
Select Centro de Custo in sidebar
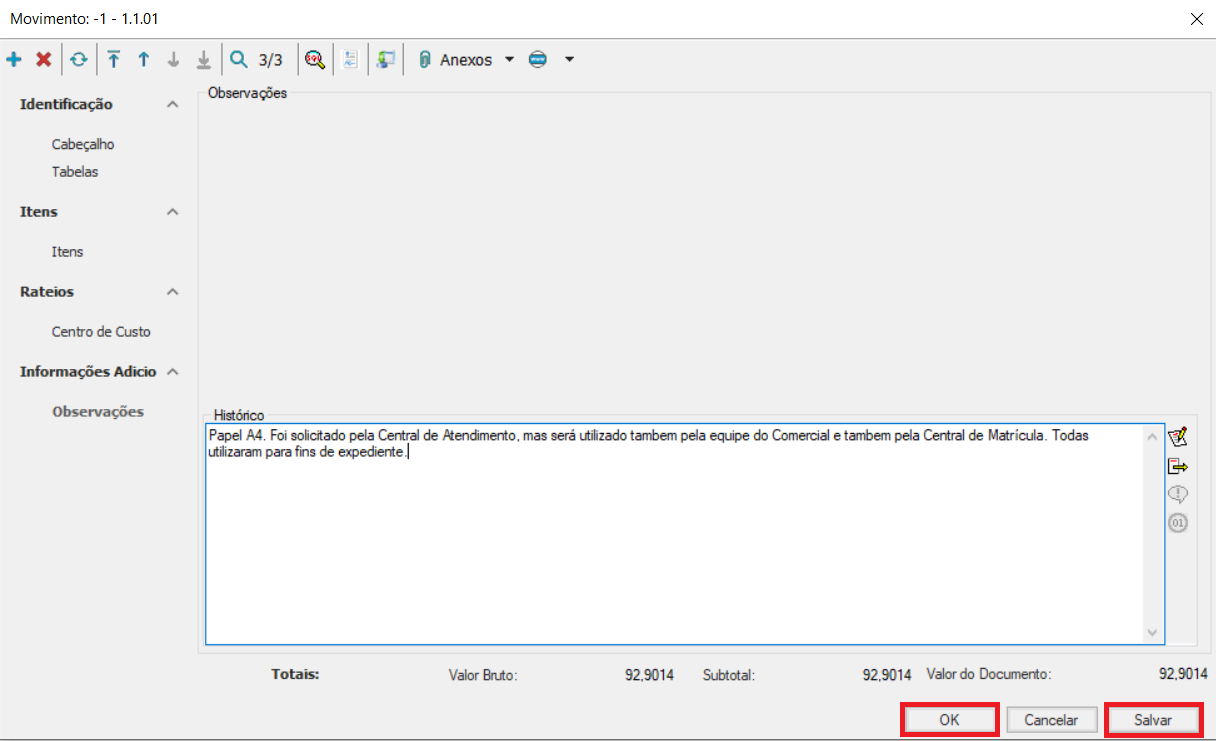101,331
